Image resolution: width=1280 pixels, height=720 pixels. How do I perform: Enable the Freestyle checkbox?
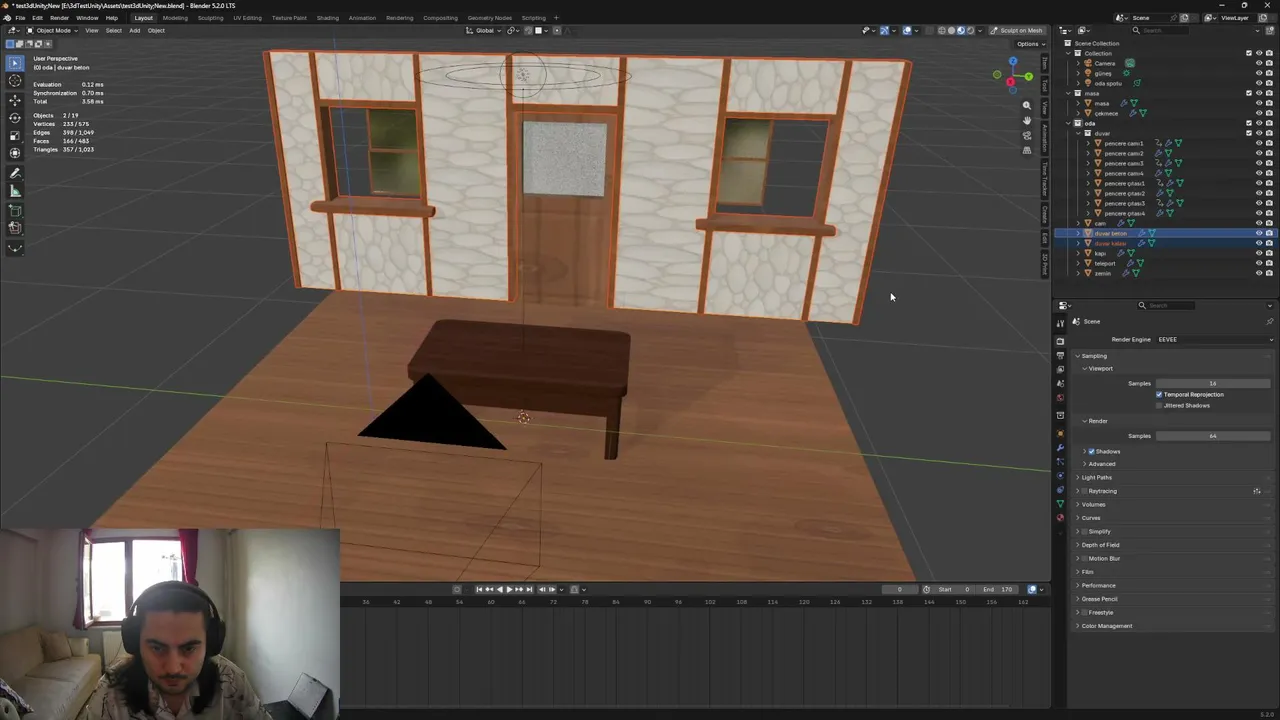click(x=1084, y=612)
